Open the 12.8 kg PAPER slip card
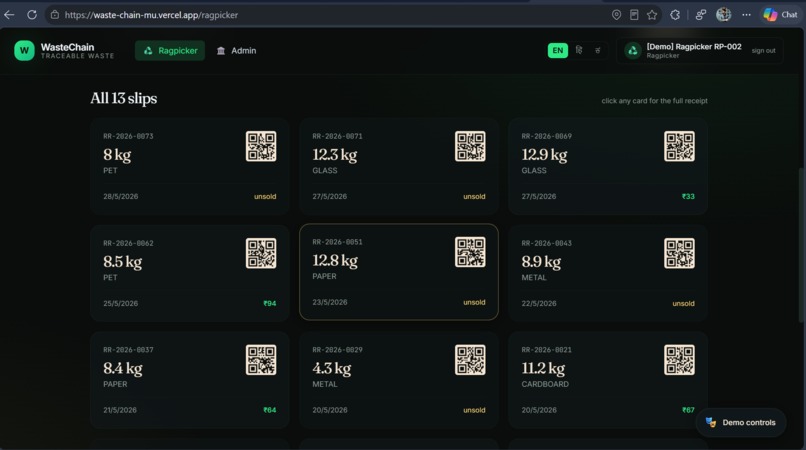This screenshot has height=450, width=806. click(x=399, y=272)
